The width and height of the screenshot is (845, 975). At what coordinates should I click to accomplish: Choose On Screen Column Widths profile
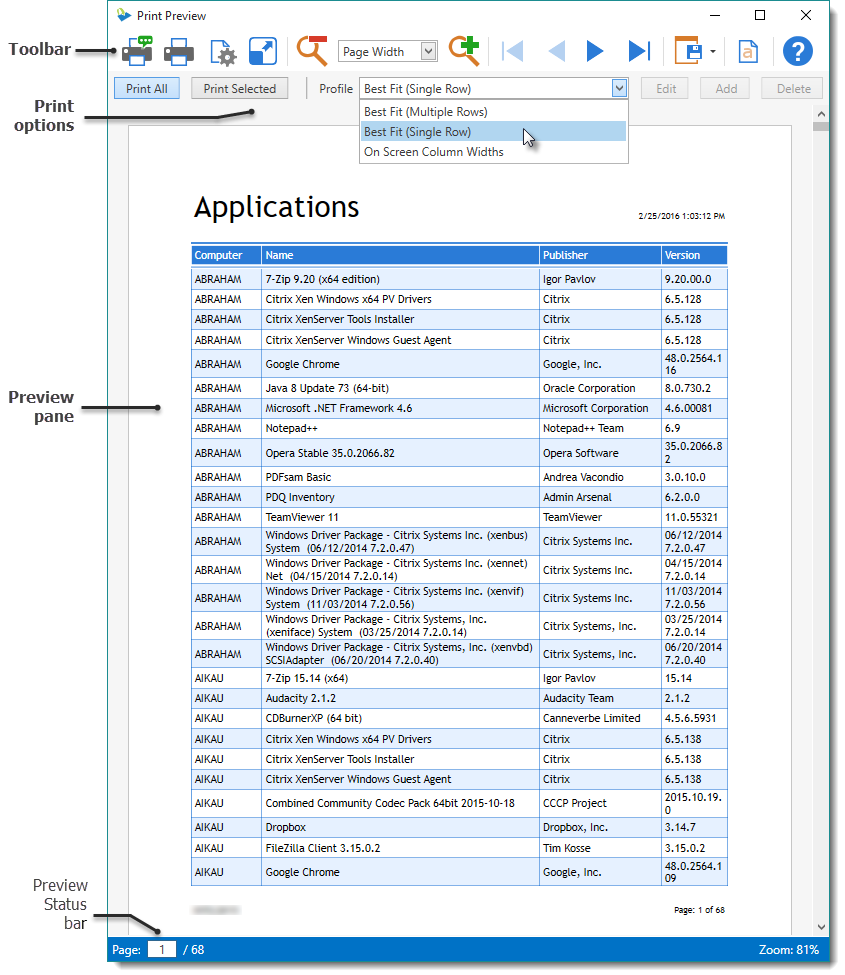(494, 152)
